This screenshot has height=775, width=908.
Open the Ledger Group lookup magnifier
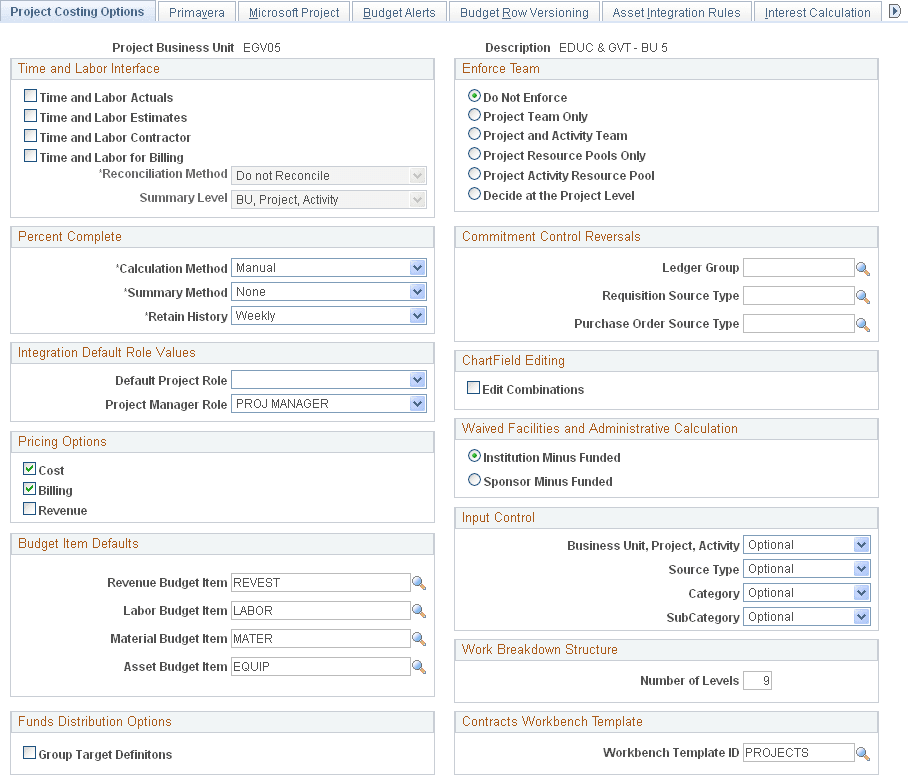pos(863,268)
